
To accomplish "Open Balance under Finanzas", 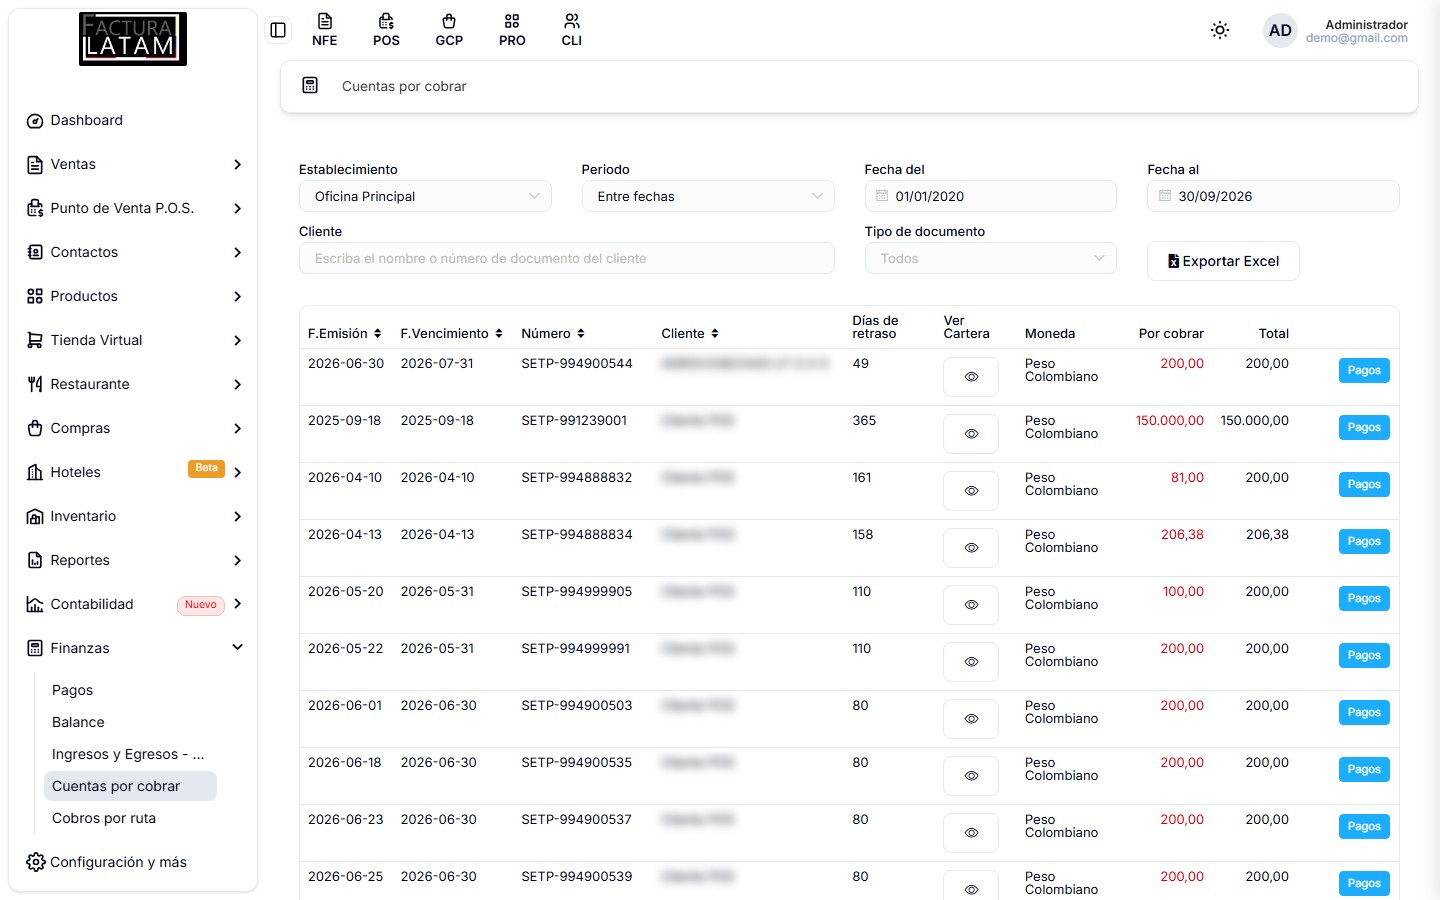I will tap(78, 722).
